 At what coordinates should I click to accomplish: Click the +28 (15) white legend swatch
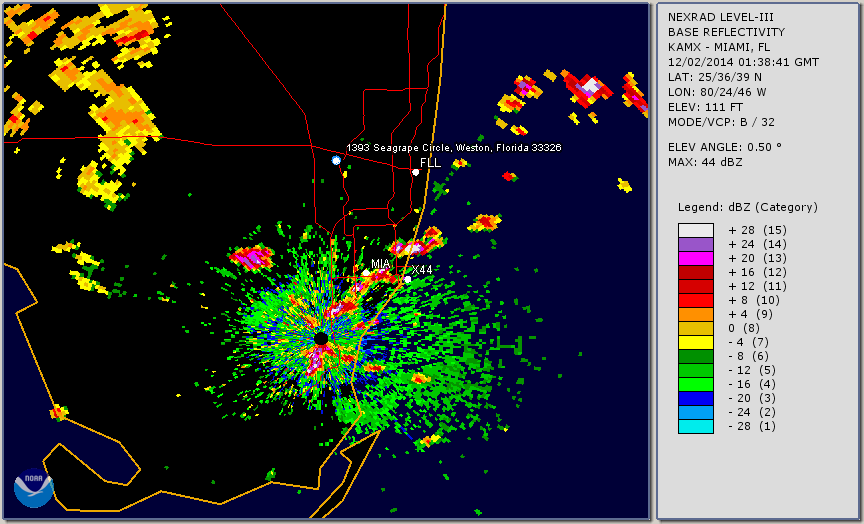[x=696, y=230]
